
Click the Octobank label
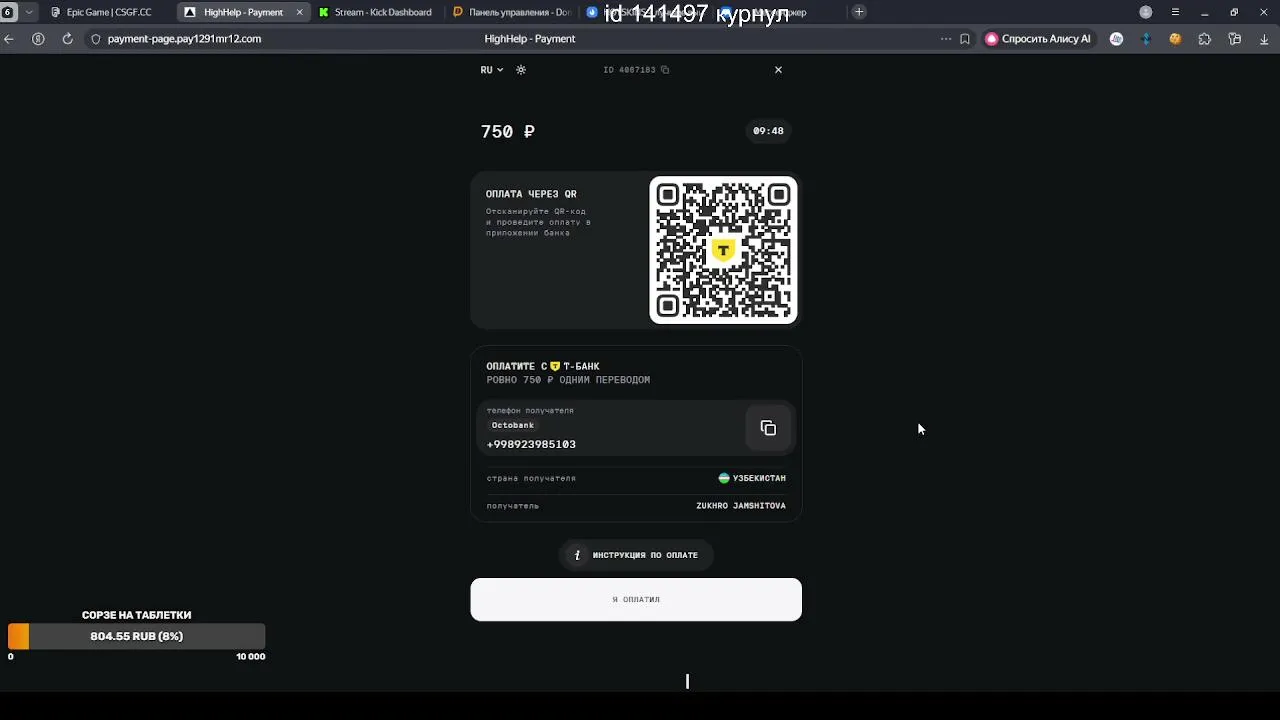(513, 425)
